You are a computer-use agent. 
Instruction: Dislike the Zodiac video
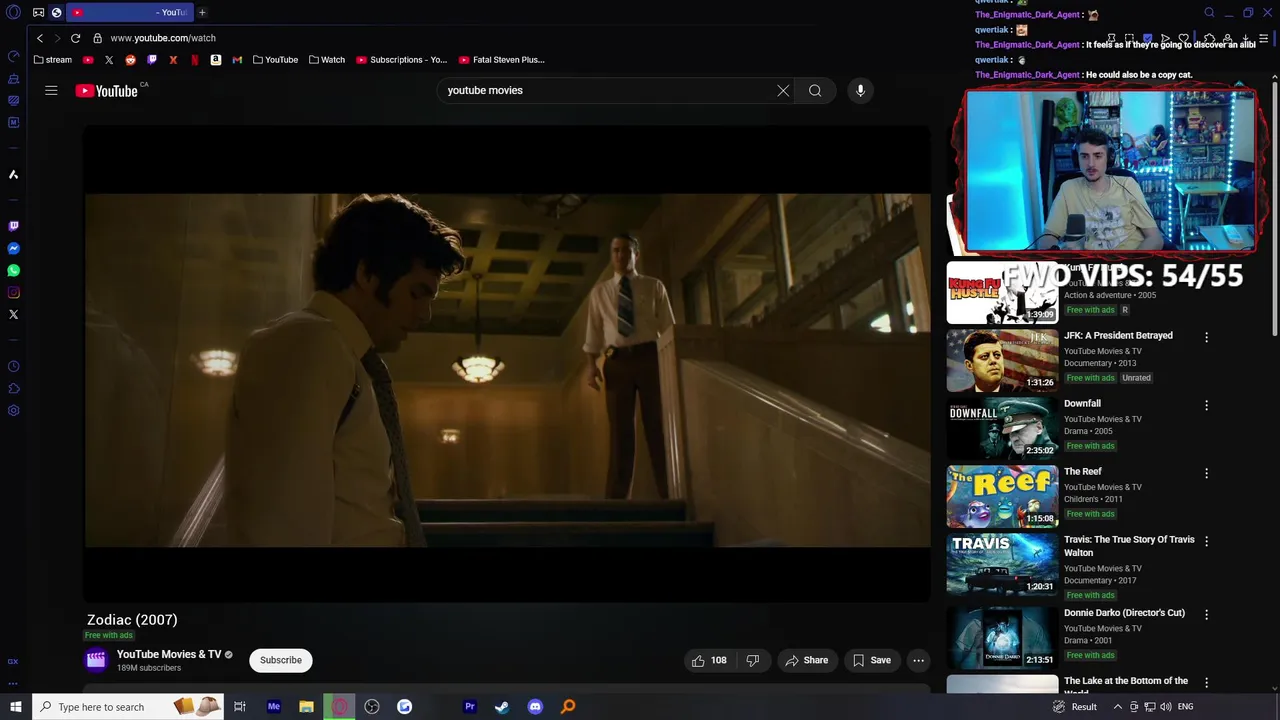coord(753,660)
